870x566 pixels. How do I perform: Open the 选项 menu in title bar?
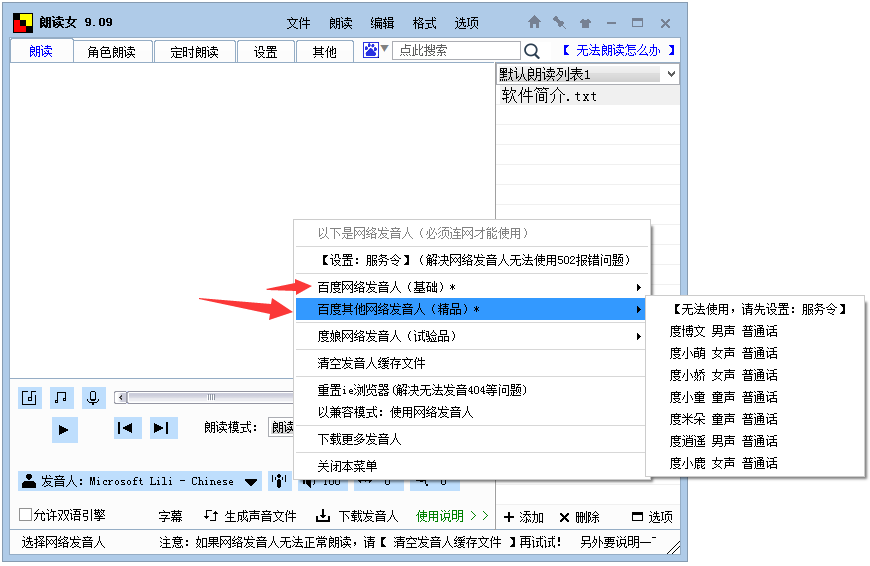tap(467, 23)
